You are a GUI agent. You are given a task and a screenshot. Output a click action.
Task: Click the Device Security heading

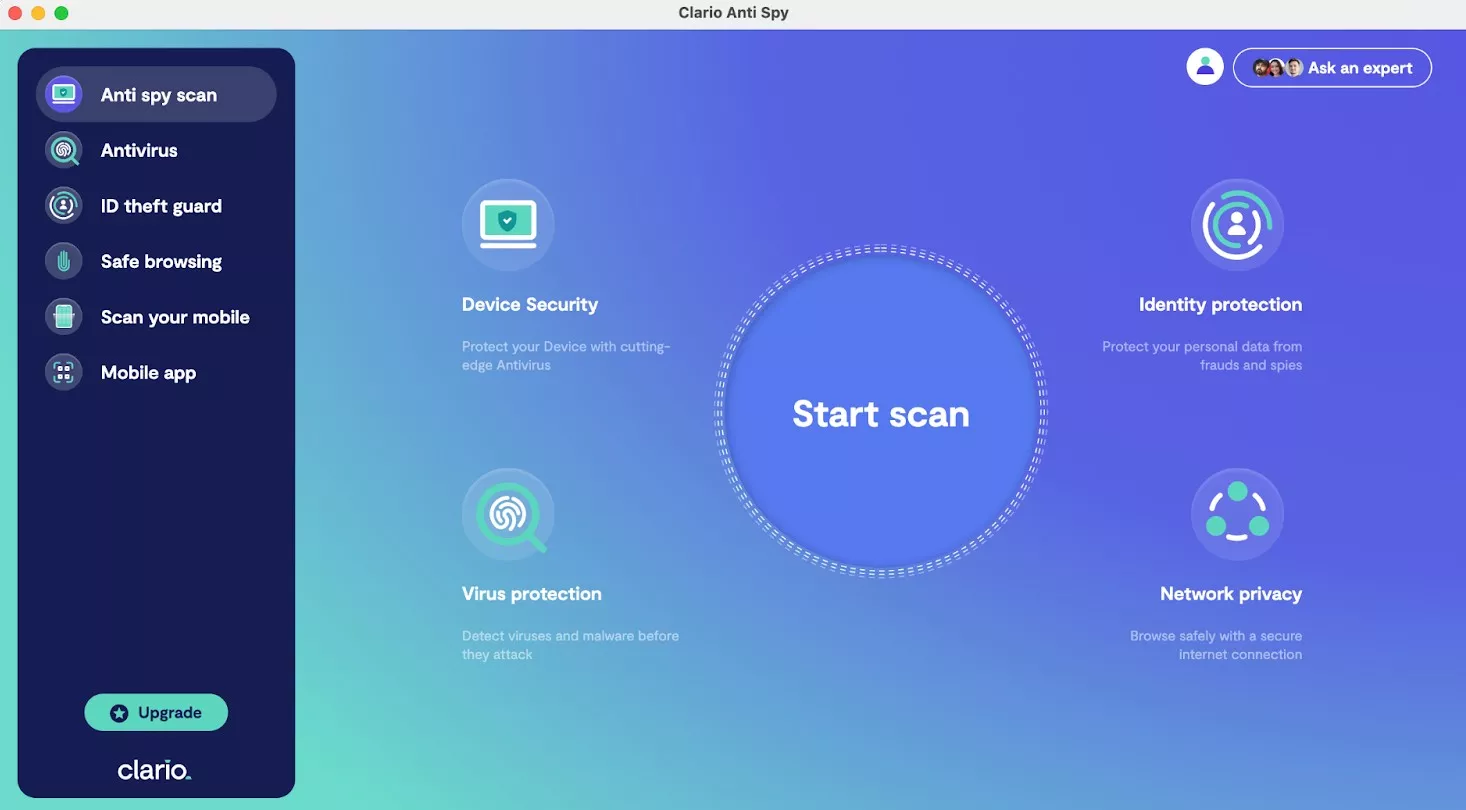[x=530, y=304]
